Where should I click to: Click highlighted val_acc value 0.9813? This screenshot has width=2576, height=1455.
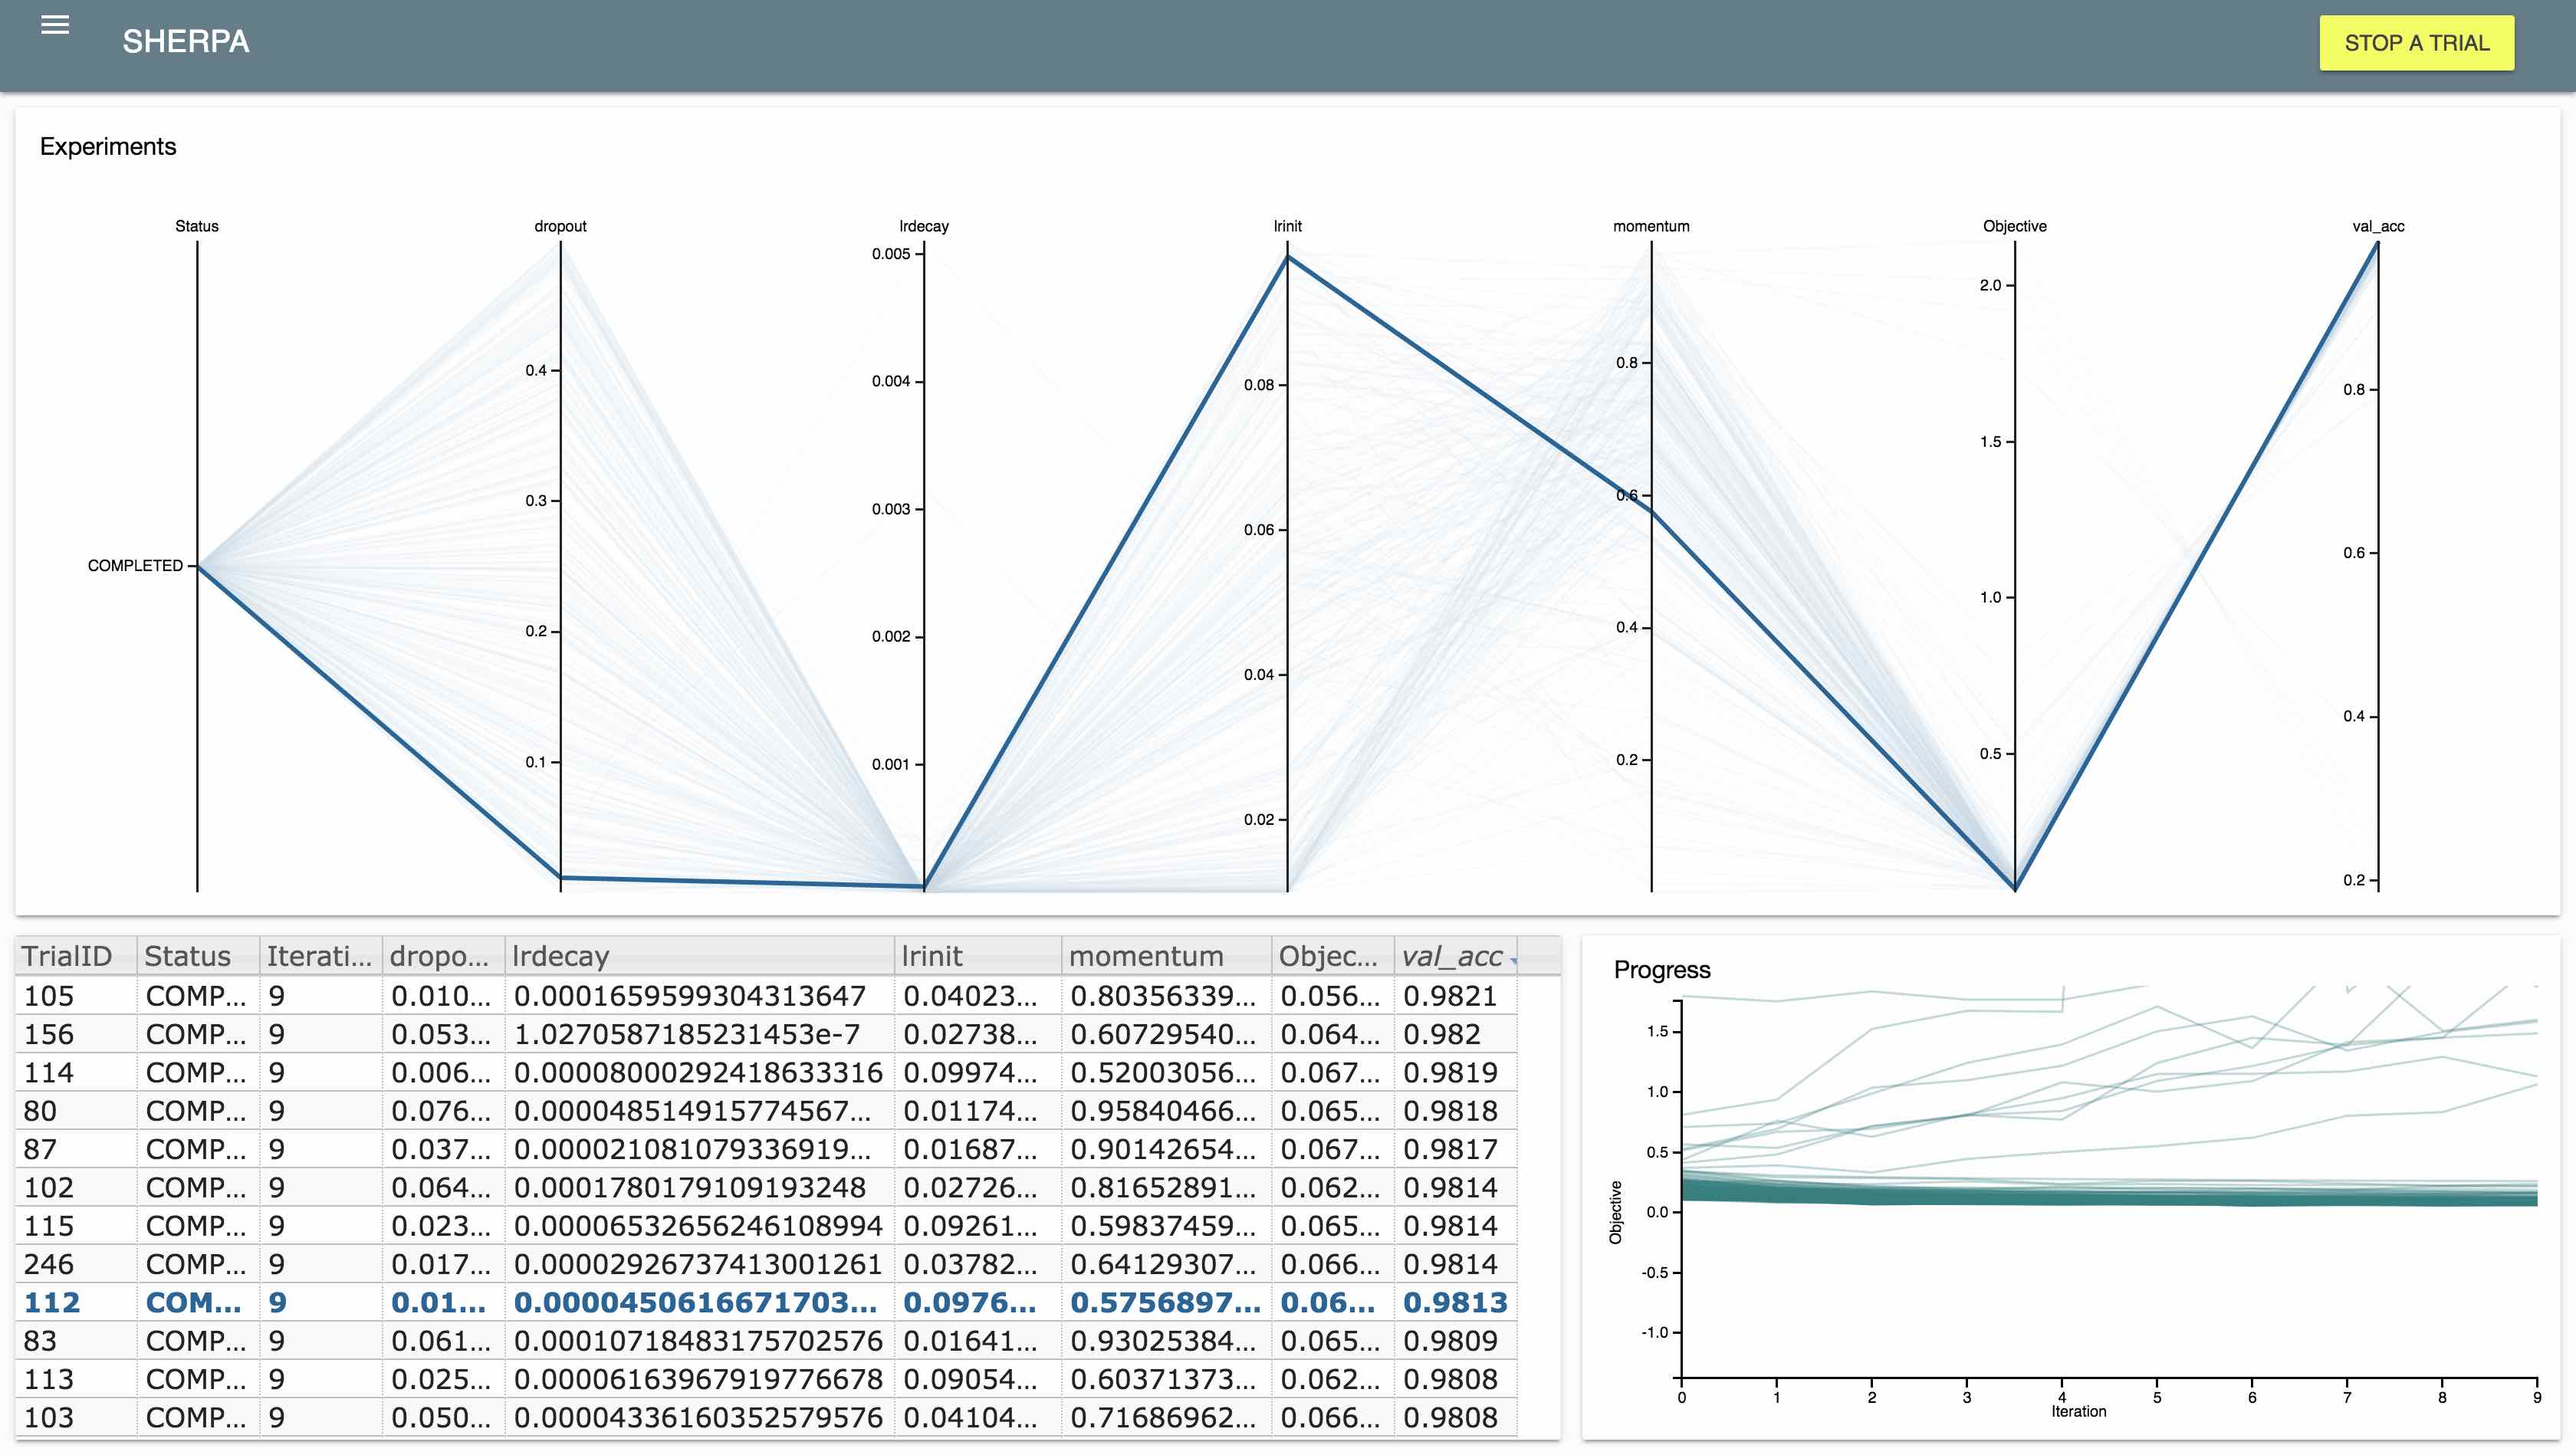tap(1455, 1303)
